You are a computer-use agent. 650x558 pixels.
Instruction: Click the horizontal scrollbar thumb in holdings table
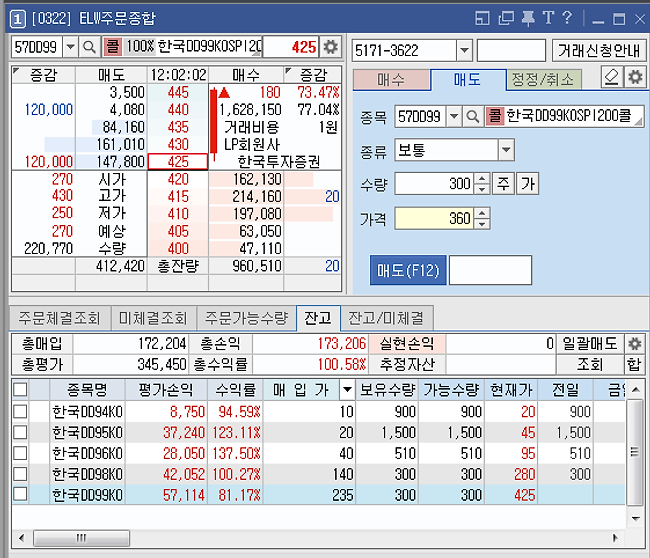(x=81, y=538)
